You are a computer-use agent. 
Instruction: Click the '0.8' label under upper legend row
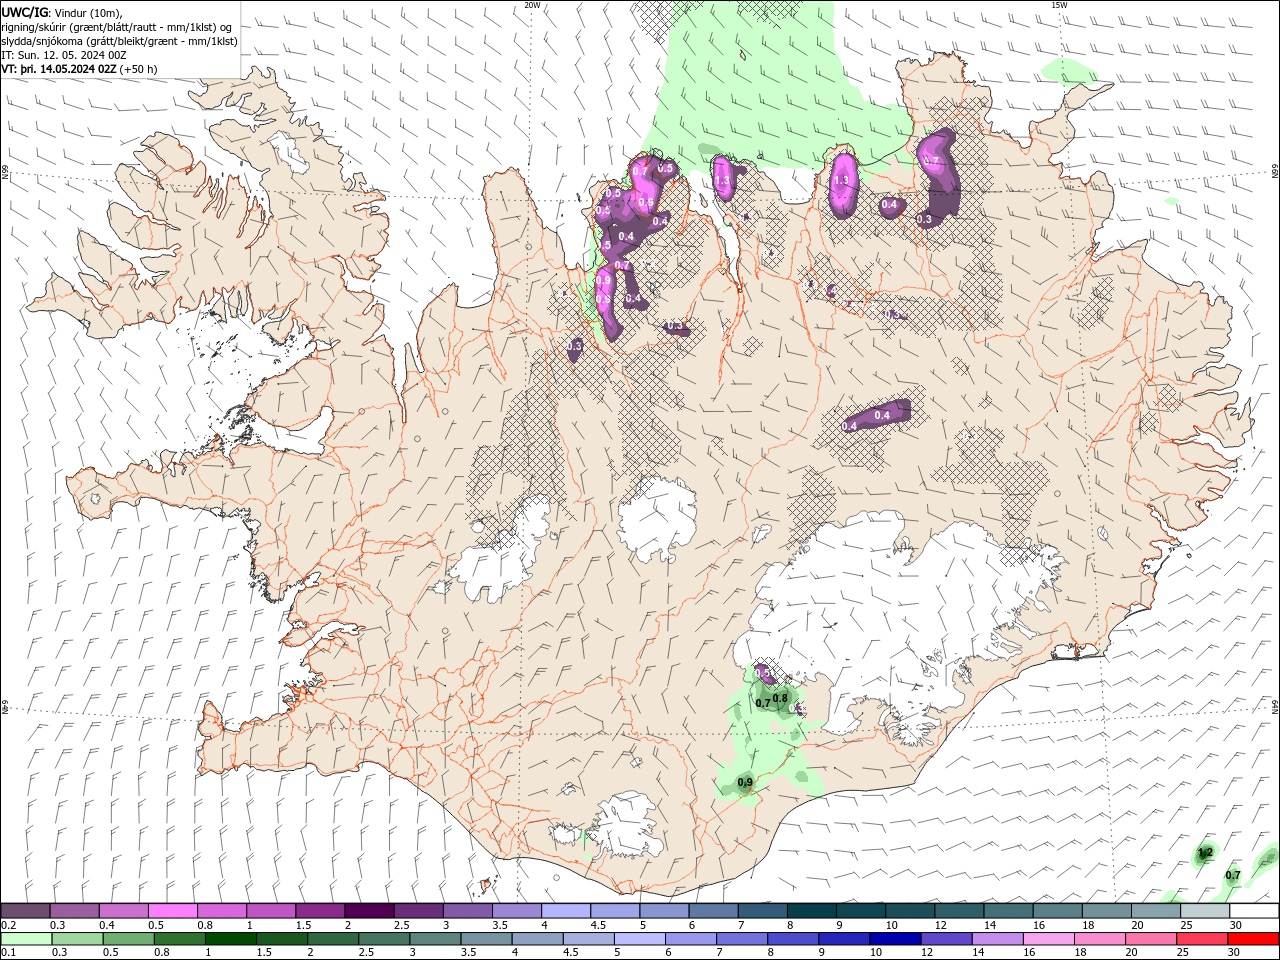click(205, 925)
